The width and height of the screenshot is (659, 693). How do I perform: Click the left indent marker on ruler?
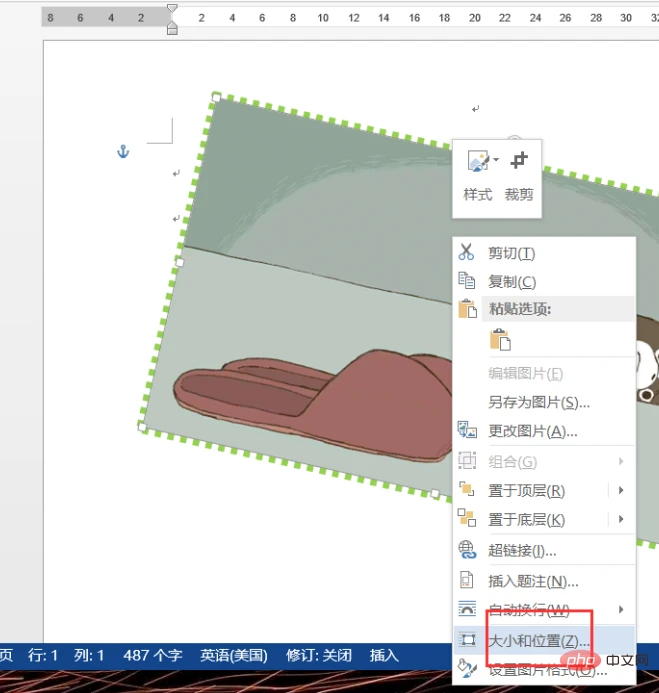(x=172, y=29)
